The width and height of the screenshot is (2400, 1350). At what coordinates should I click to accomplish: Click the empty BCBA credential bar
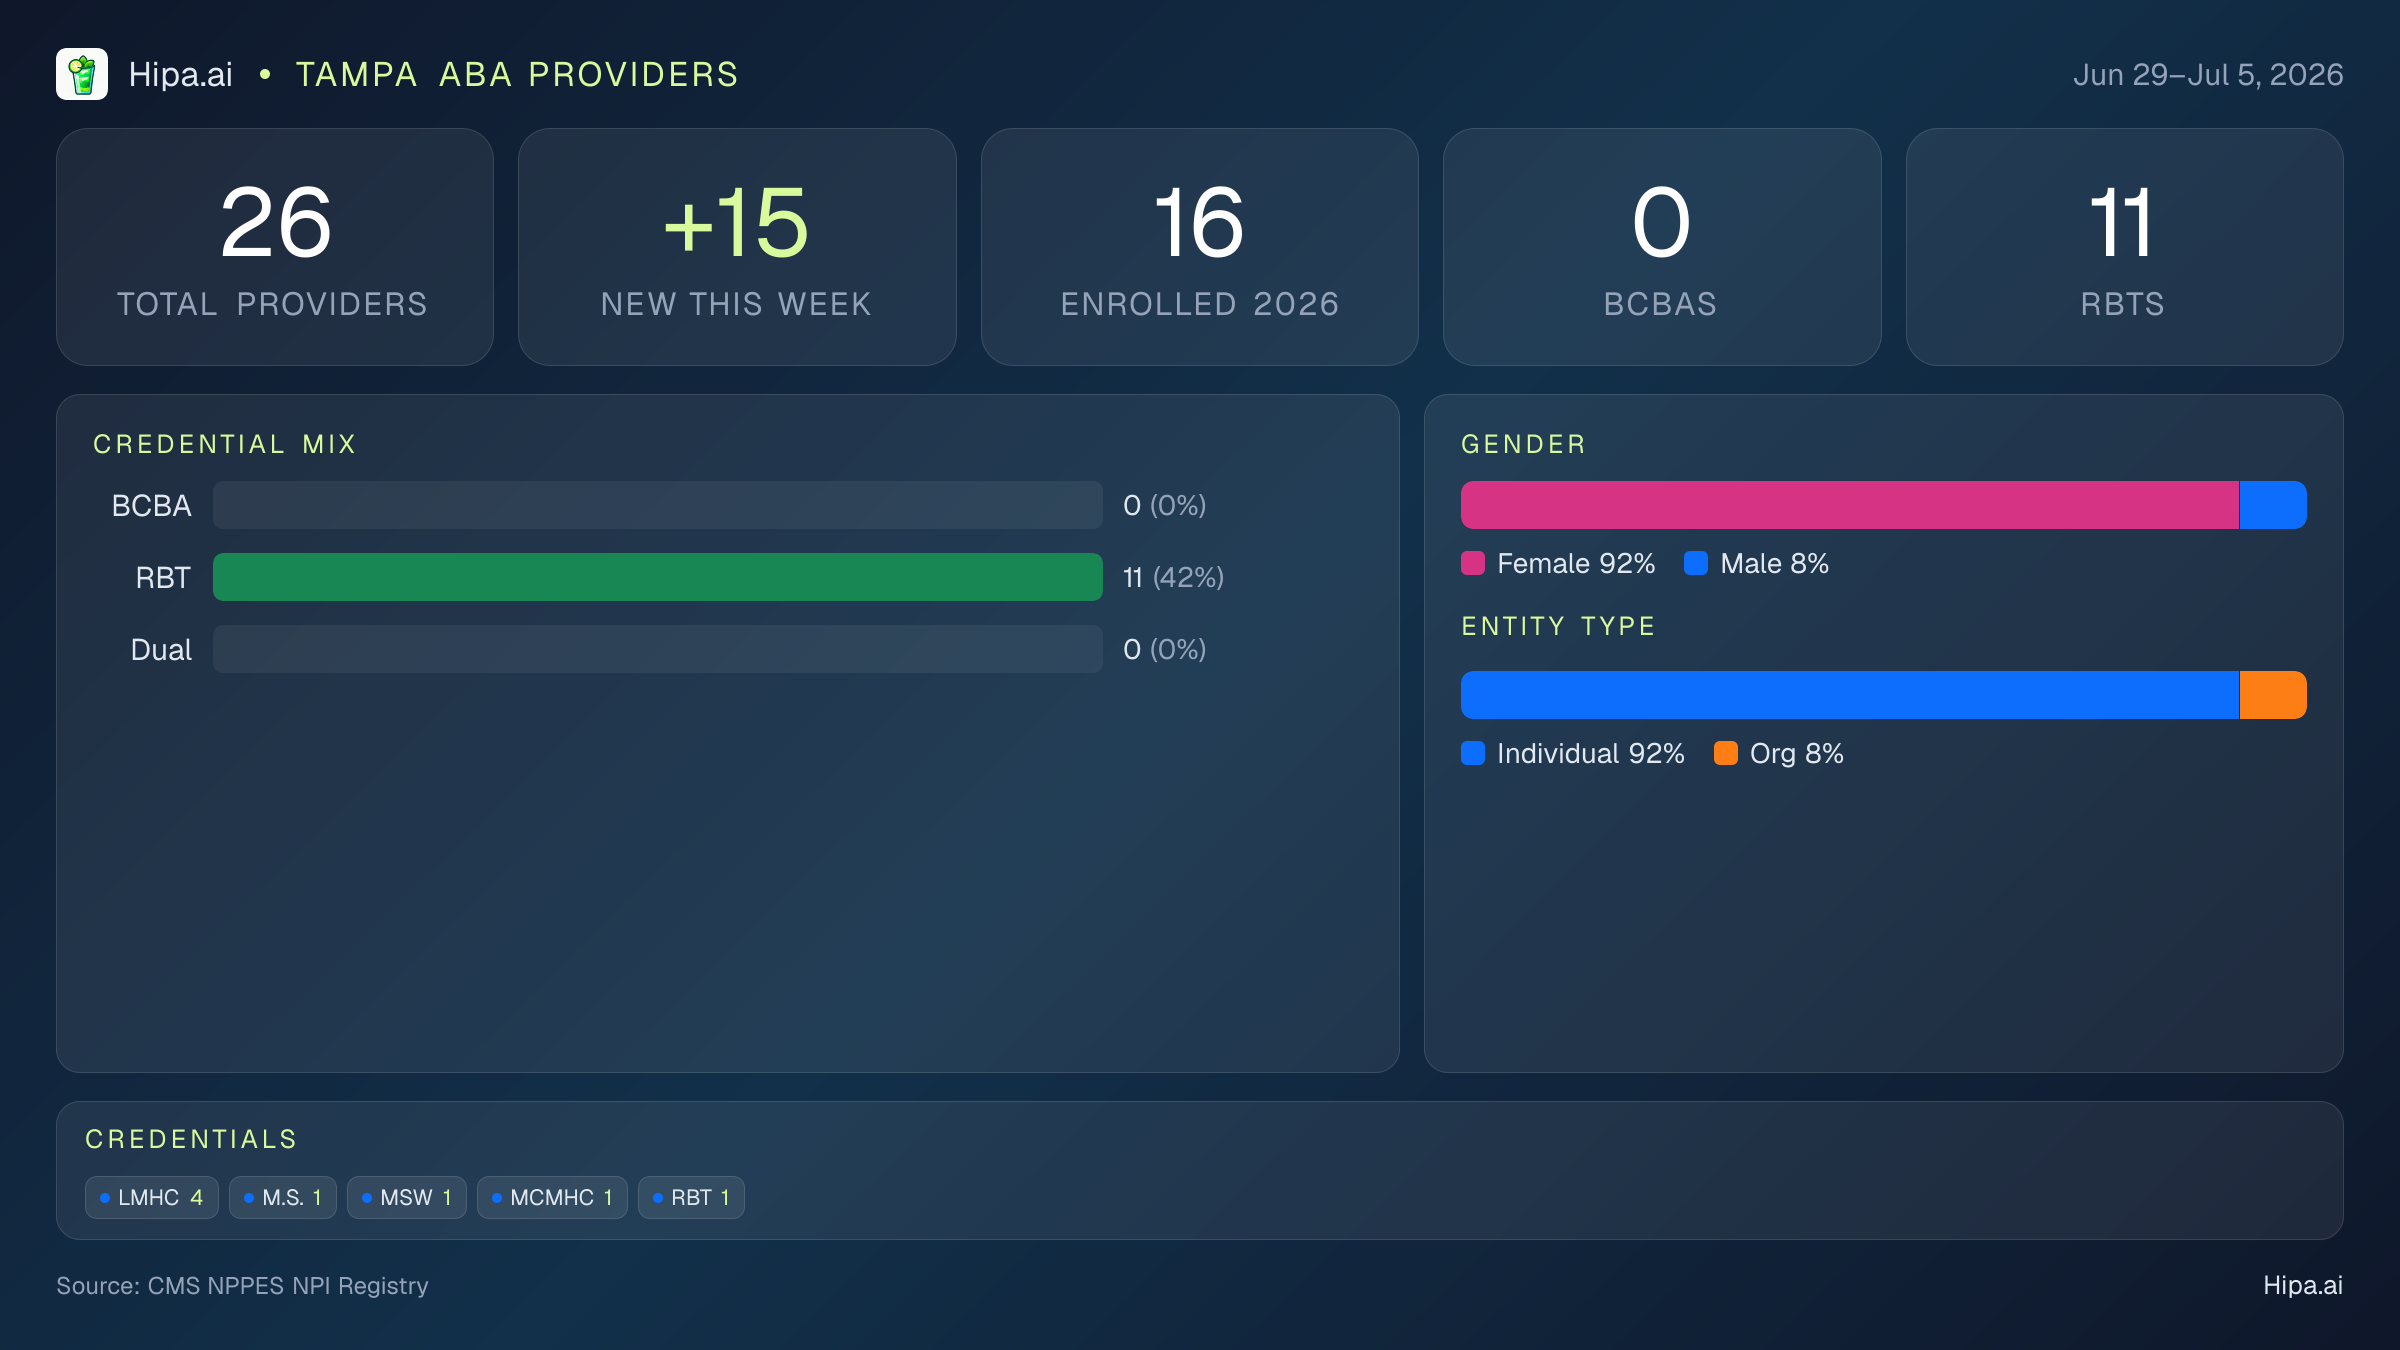coord(658,505)
